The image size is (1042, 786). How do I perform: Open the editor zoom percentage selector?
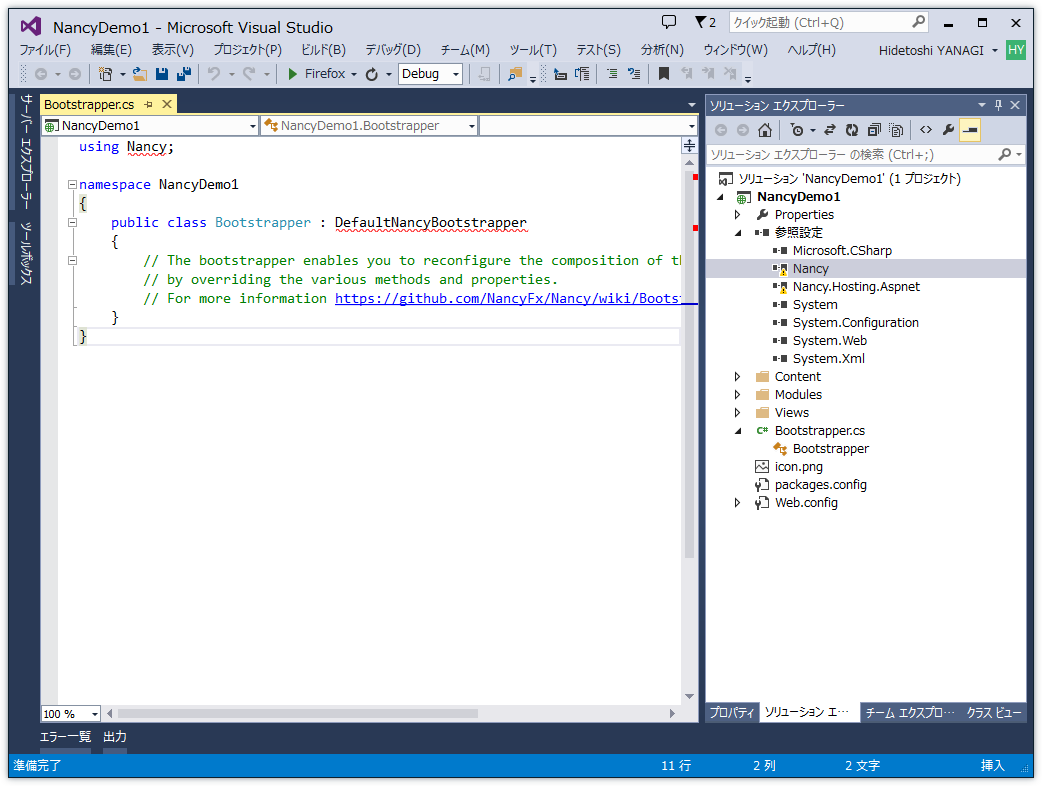pos(70,713)
